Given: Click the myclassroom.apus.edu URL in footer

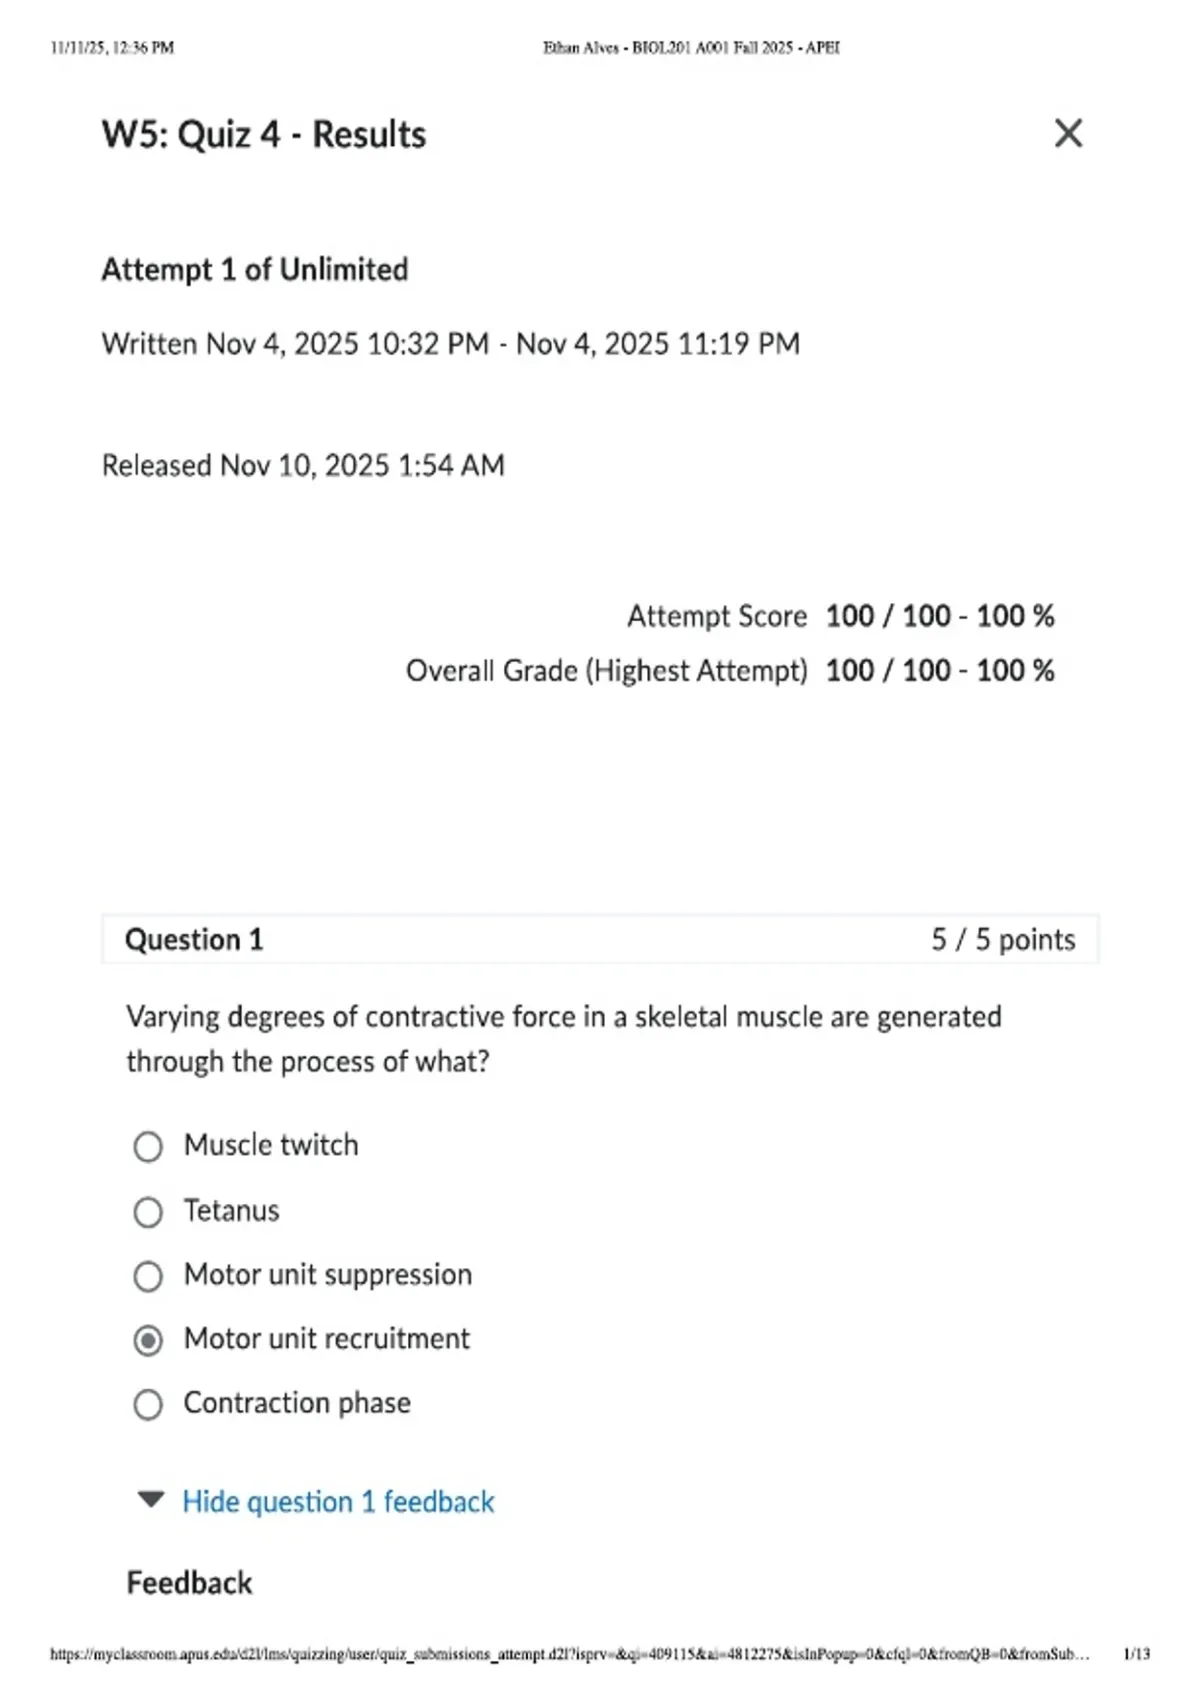Looking at the screenshot, I should [x=570, y=1654].
